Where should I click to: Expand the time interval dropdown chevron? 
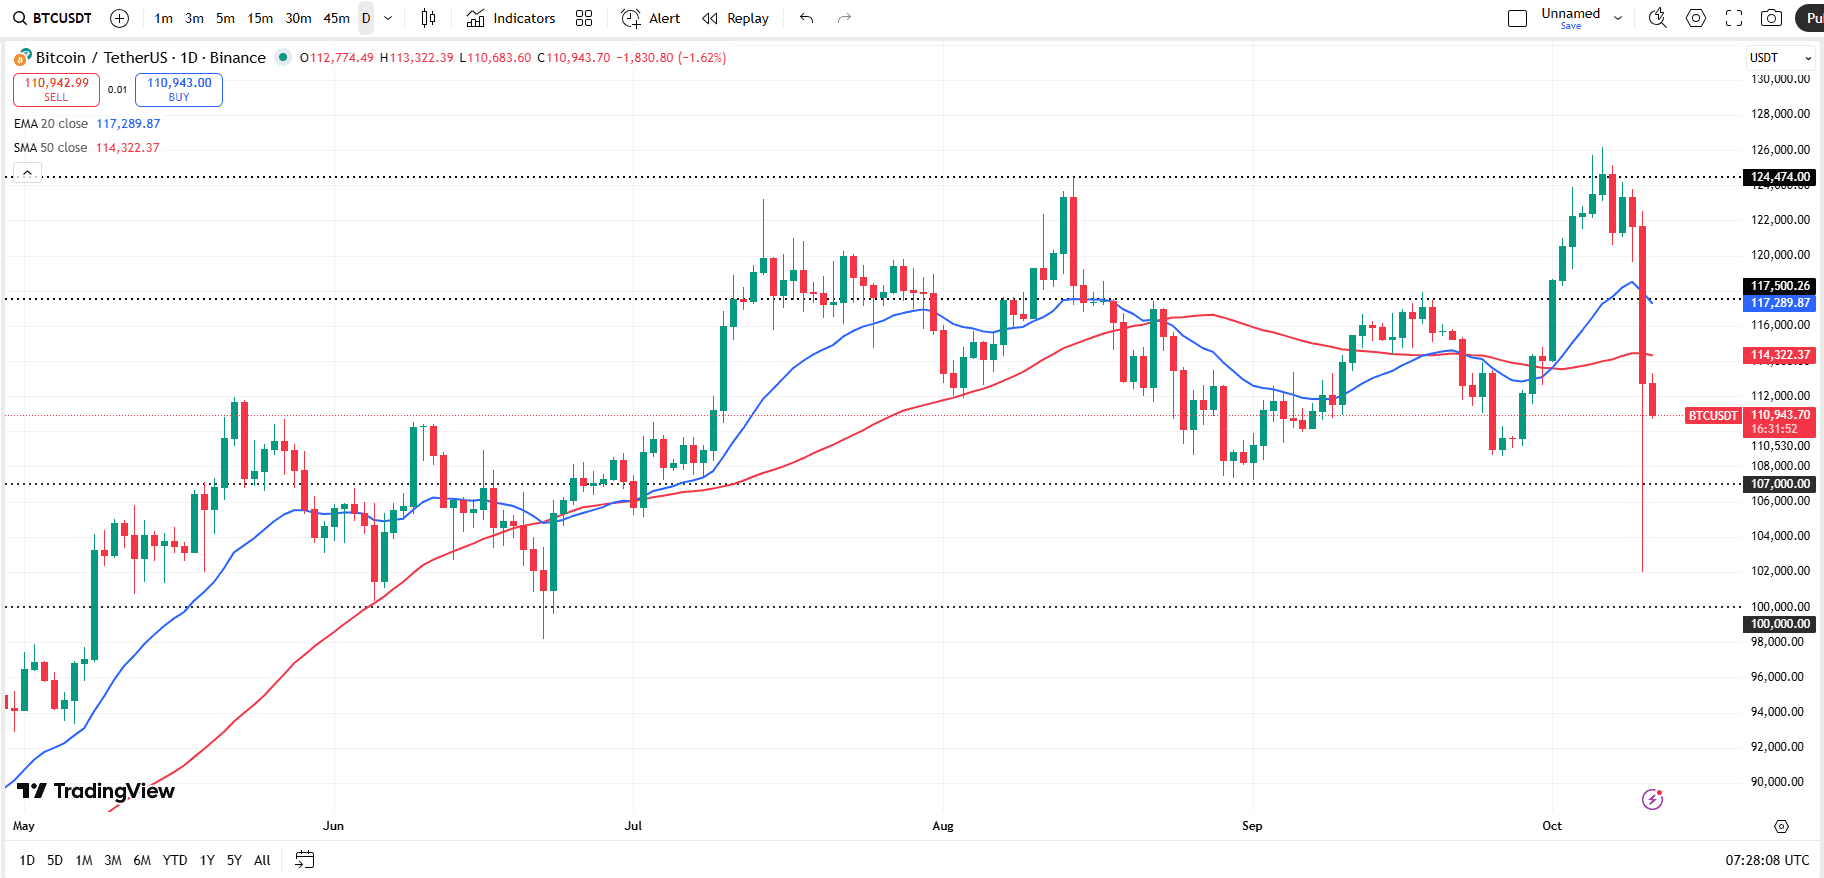[x=388, y=18]
